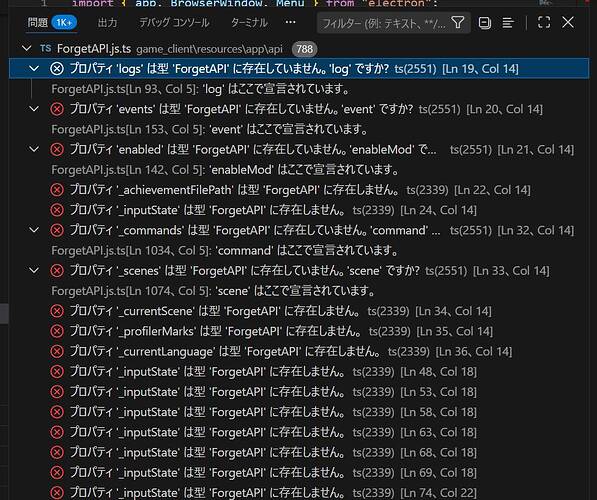The image size is (597, 500).
Task: Select the '_profilerMarks' error row
Action: [299, 331]
